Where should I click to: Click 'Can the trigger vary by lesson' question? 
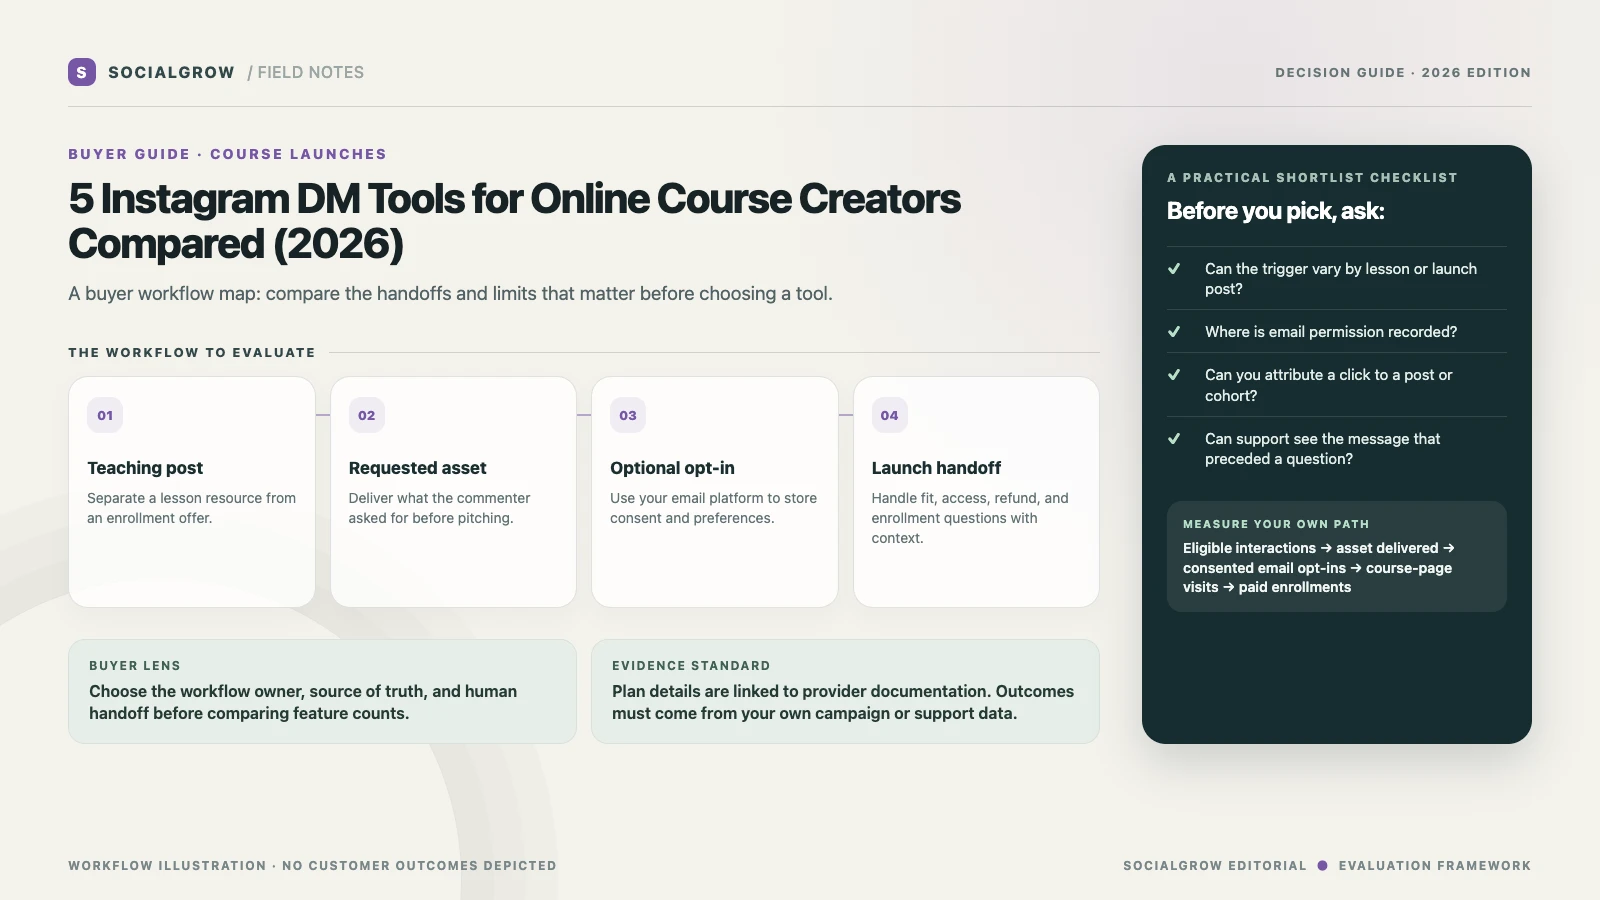click(1341, 279)
